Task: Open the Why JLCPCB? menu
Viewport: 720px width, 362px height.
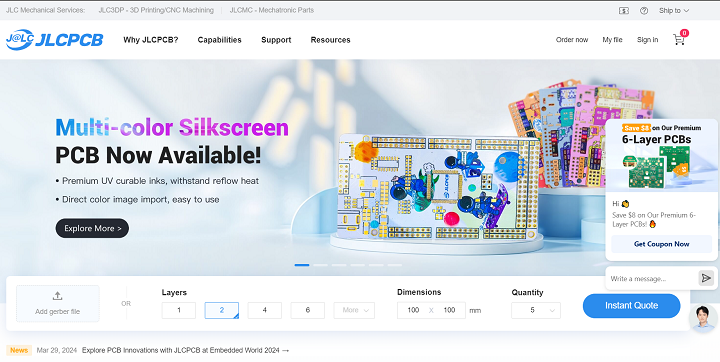Action: pos(151,40)
